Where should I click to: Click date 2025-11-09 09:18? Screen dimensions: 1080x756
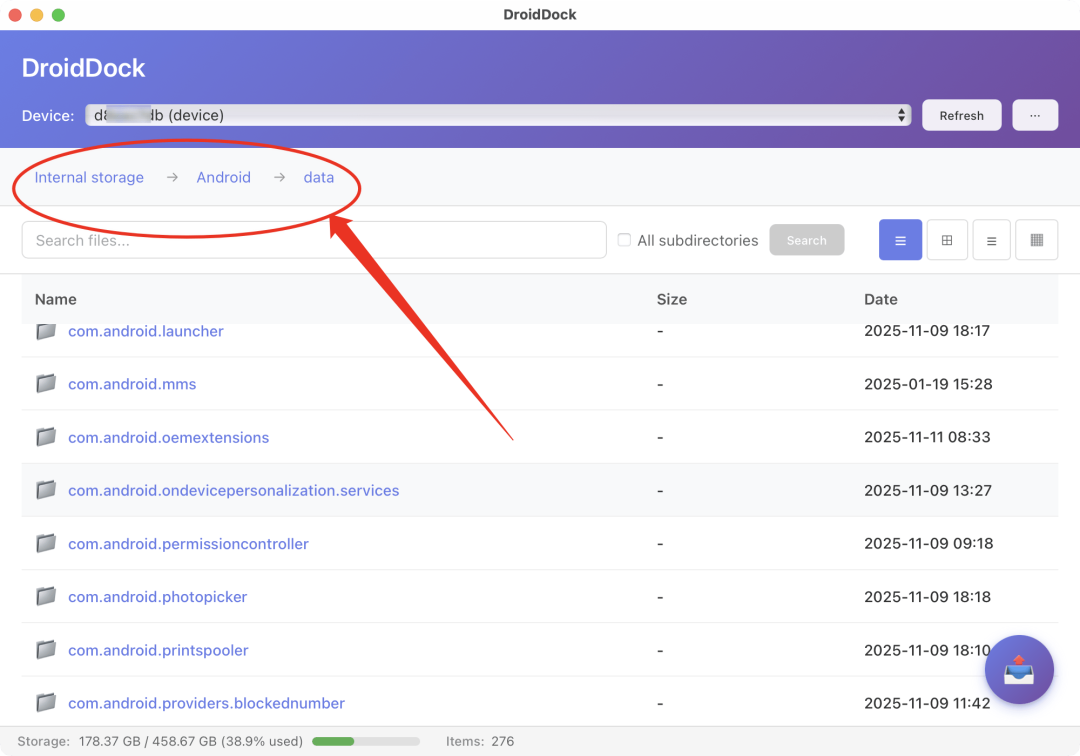[928, 543]
